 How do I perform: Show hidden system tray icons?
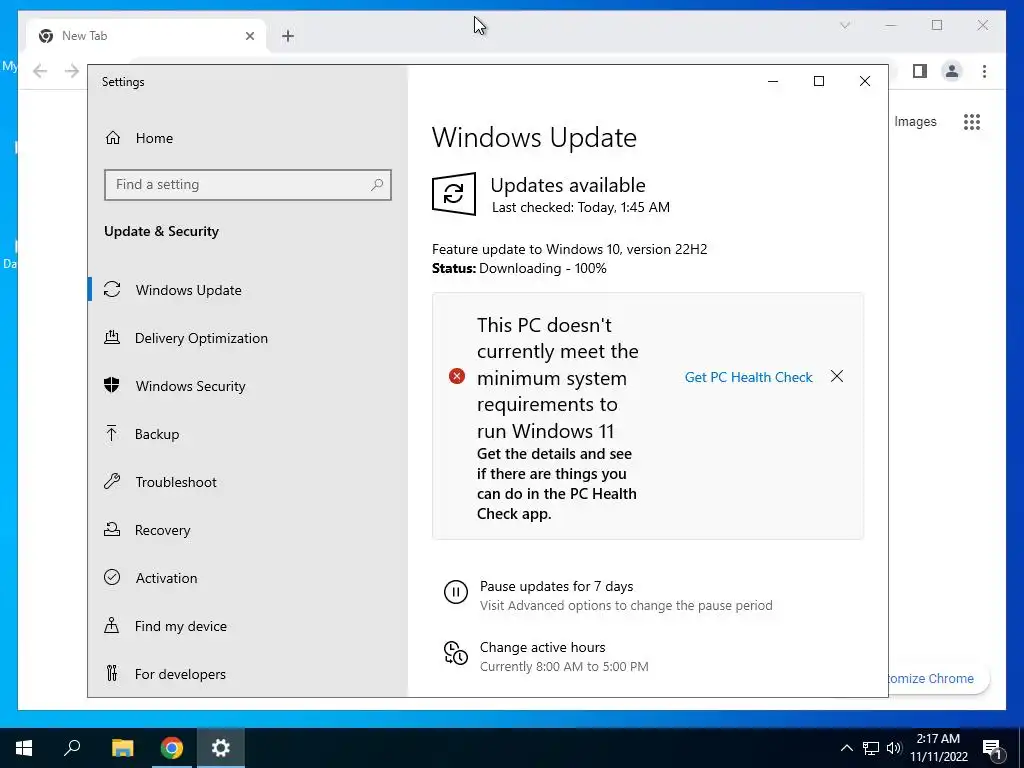click(846, 748)
